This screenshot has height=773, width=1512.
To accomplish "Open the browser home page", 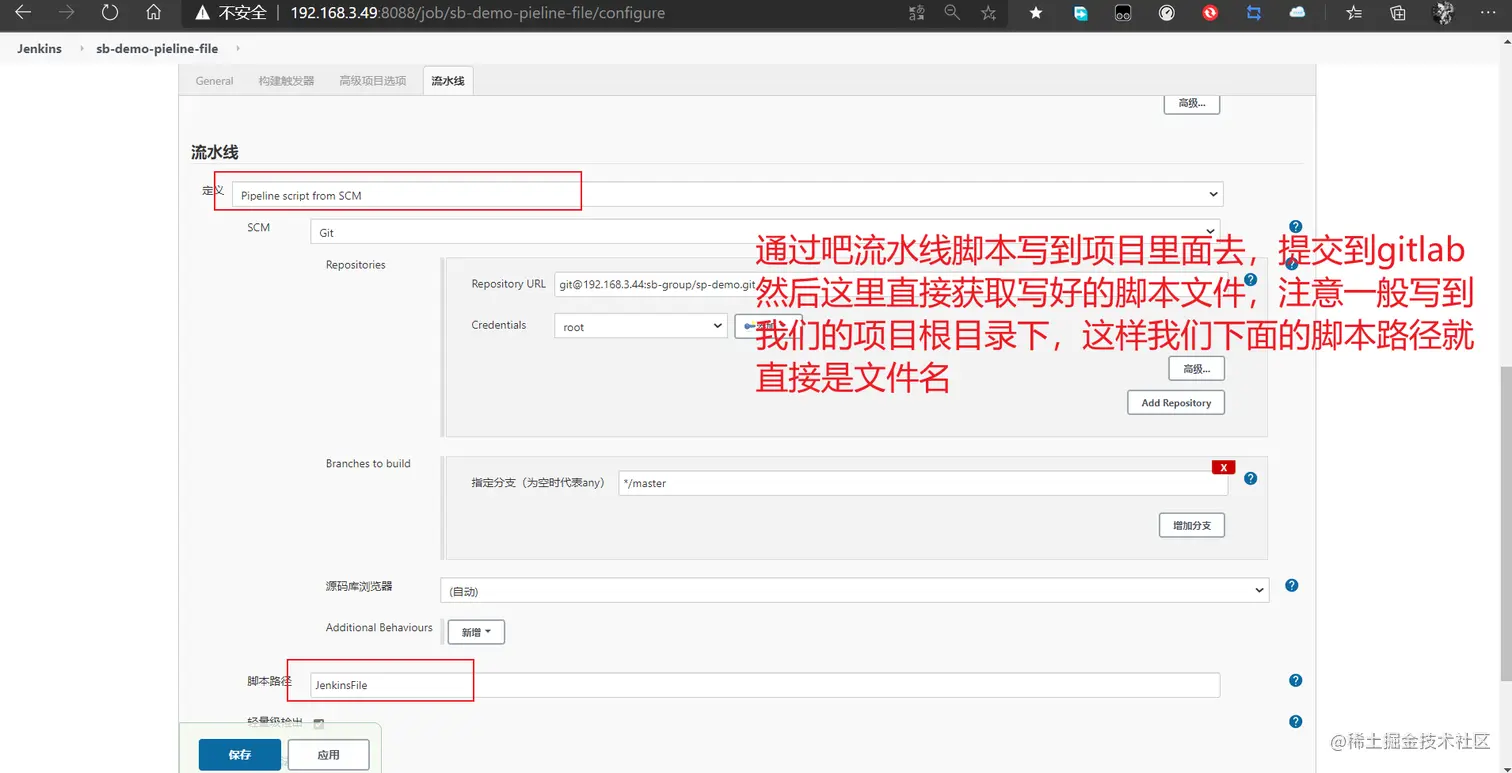I will [153, 13].
